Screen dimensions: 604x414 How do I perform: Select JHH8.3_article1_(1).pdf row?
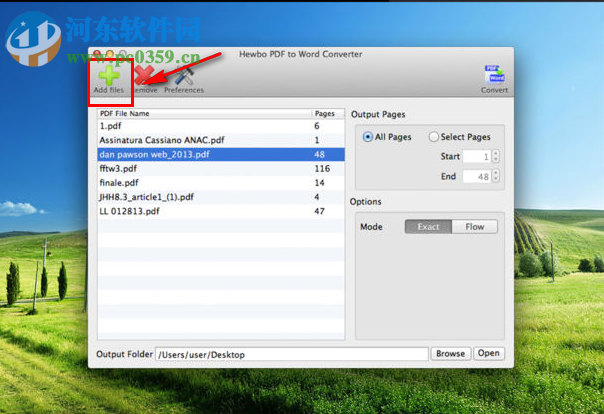[221, 197]
